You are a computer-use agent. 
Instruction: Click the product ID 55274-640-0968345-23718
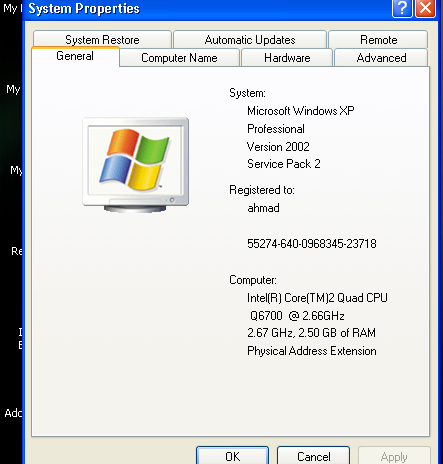(x=312, y=244)
